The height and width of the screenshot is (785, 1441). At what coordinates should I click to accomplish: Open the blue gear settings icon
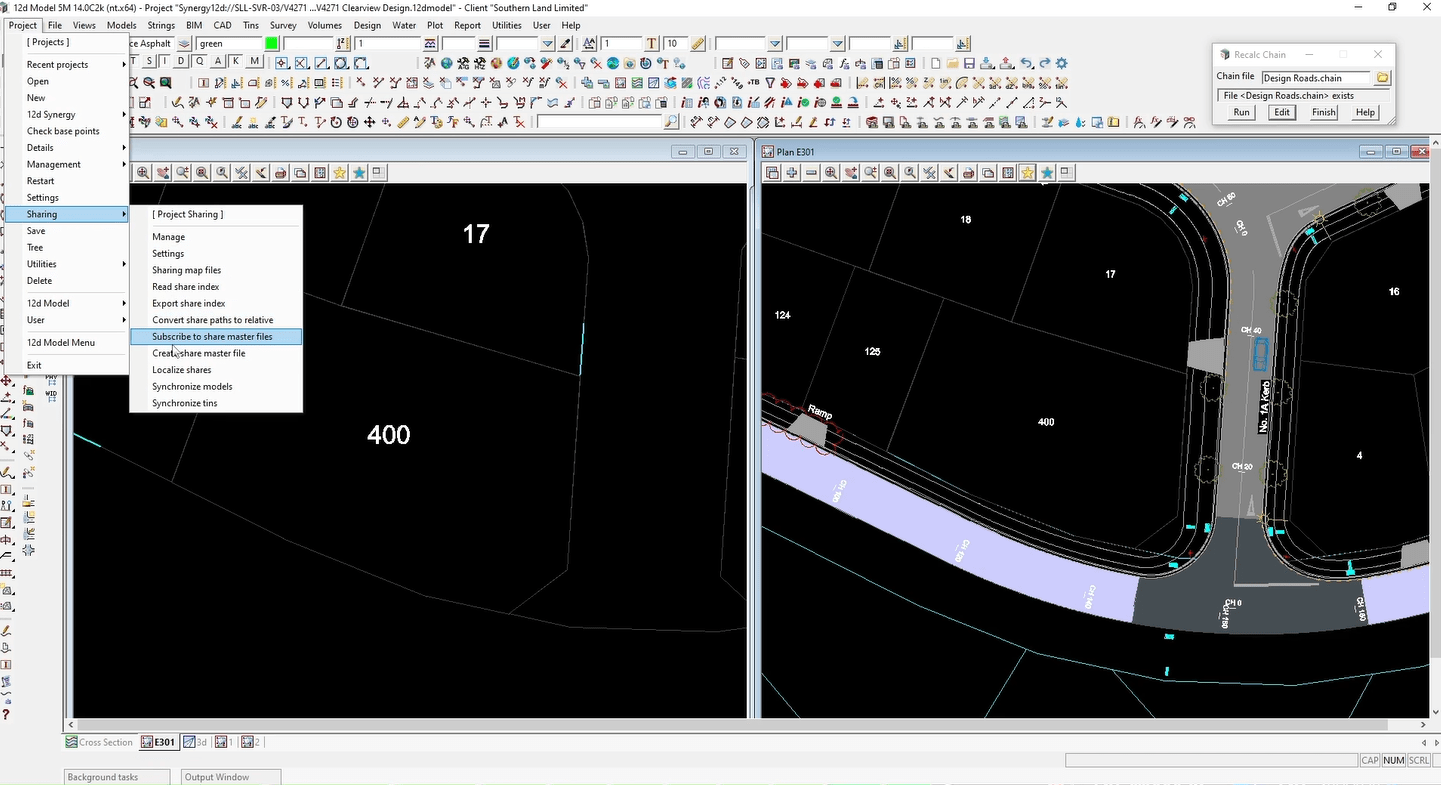(1062, 63)
